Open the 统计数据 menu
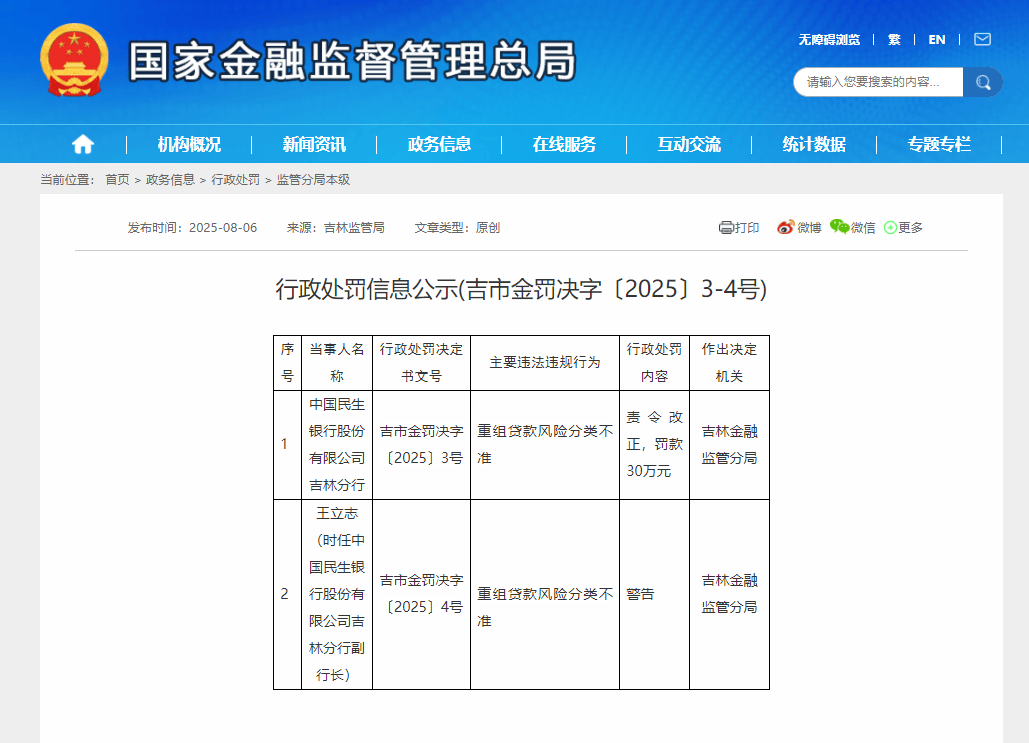This screenshot has width=1029, height=743. click(x=814, y=144)
